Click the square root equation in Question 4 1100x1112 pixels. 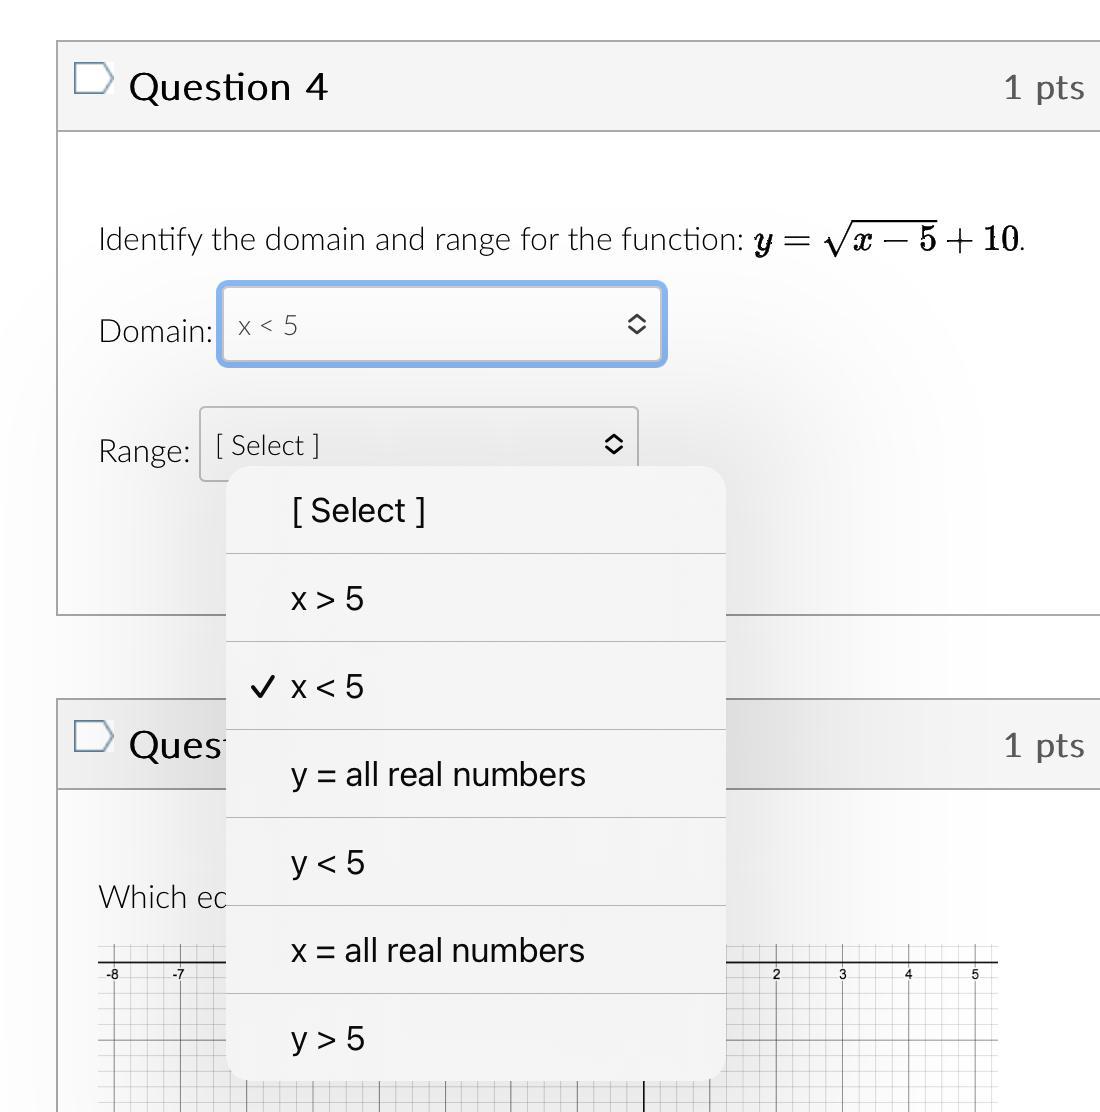tap(888, 236)
